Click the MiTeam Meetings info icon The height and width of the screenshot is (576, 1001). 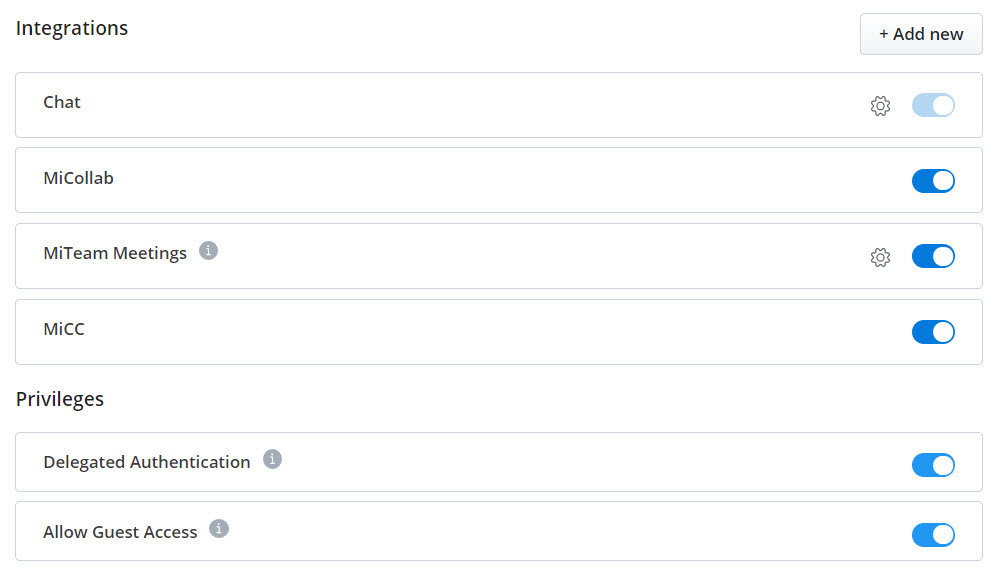(x=208, y=251)
